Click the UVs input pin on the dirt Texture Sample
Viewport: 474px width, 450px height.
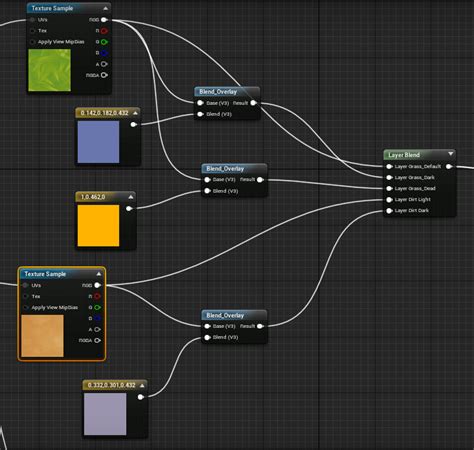pyautogui.click(x=25, y=285)
